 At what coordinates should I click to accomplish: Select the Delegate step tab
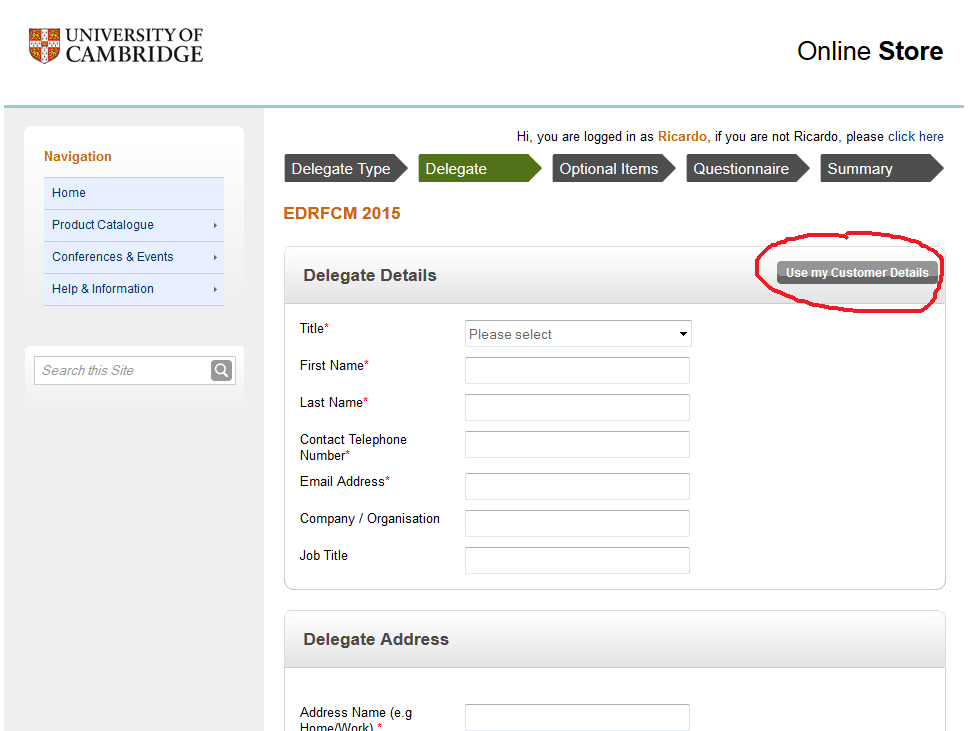coord(480,169)
